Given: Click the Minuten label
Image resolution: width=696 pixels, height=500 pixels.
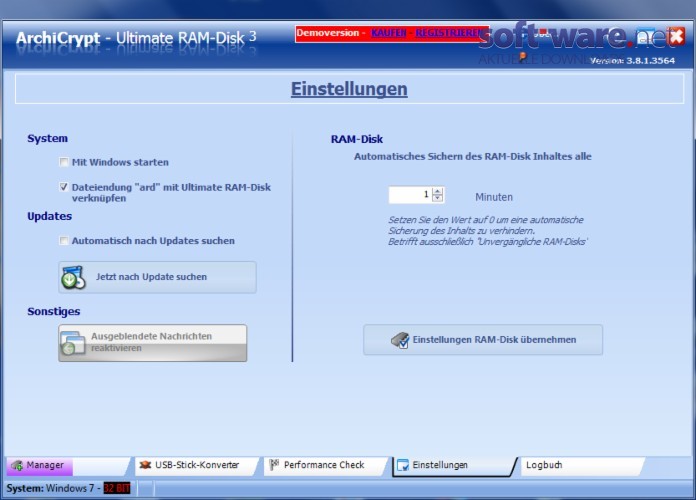Looking at the screenshot, I should tap(494, 197).
